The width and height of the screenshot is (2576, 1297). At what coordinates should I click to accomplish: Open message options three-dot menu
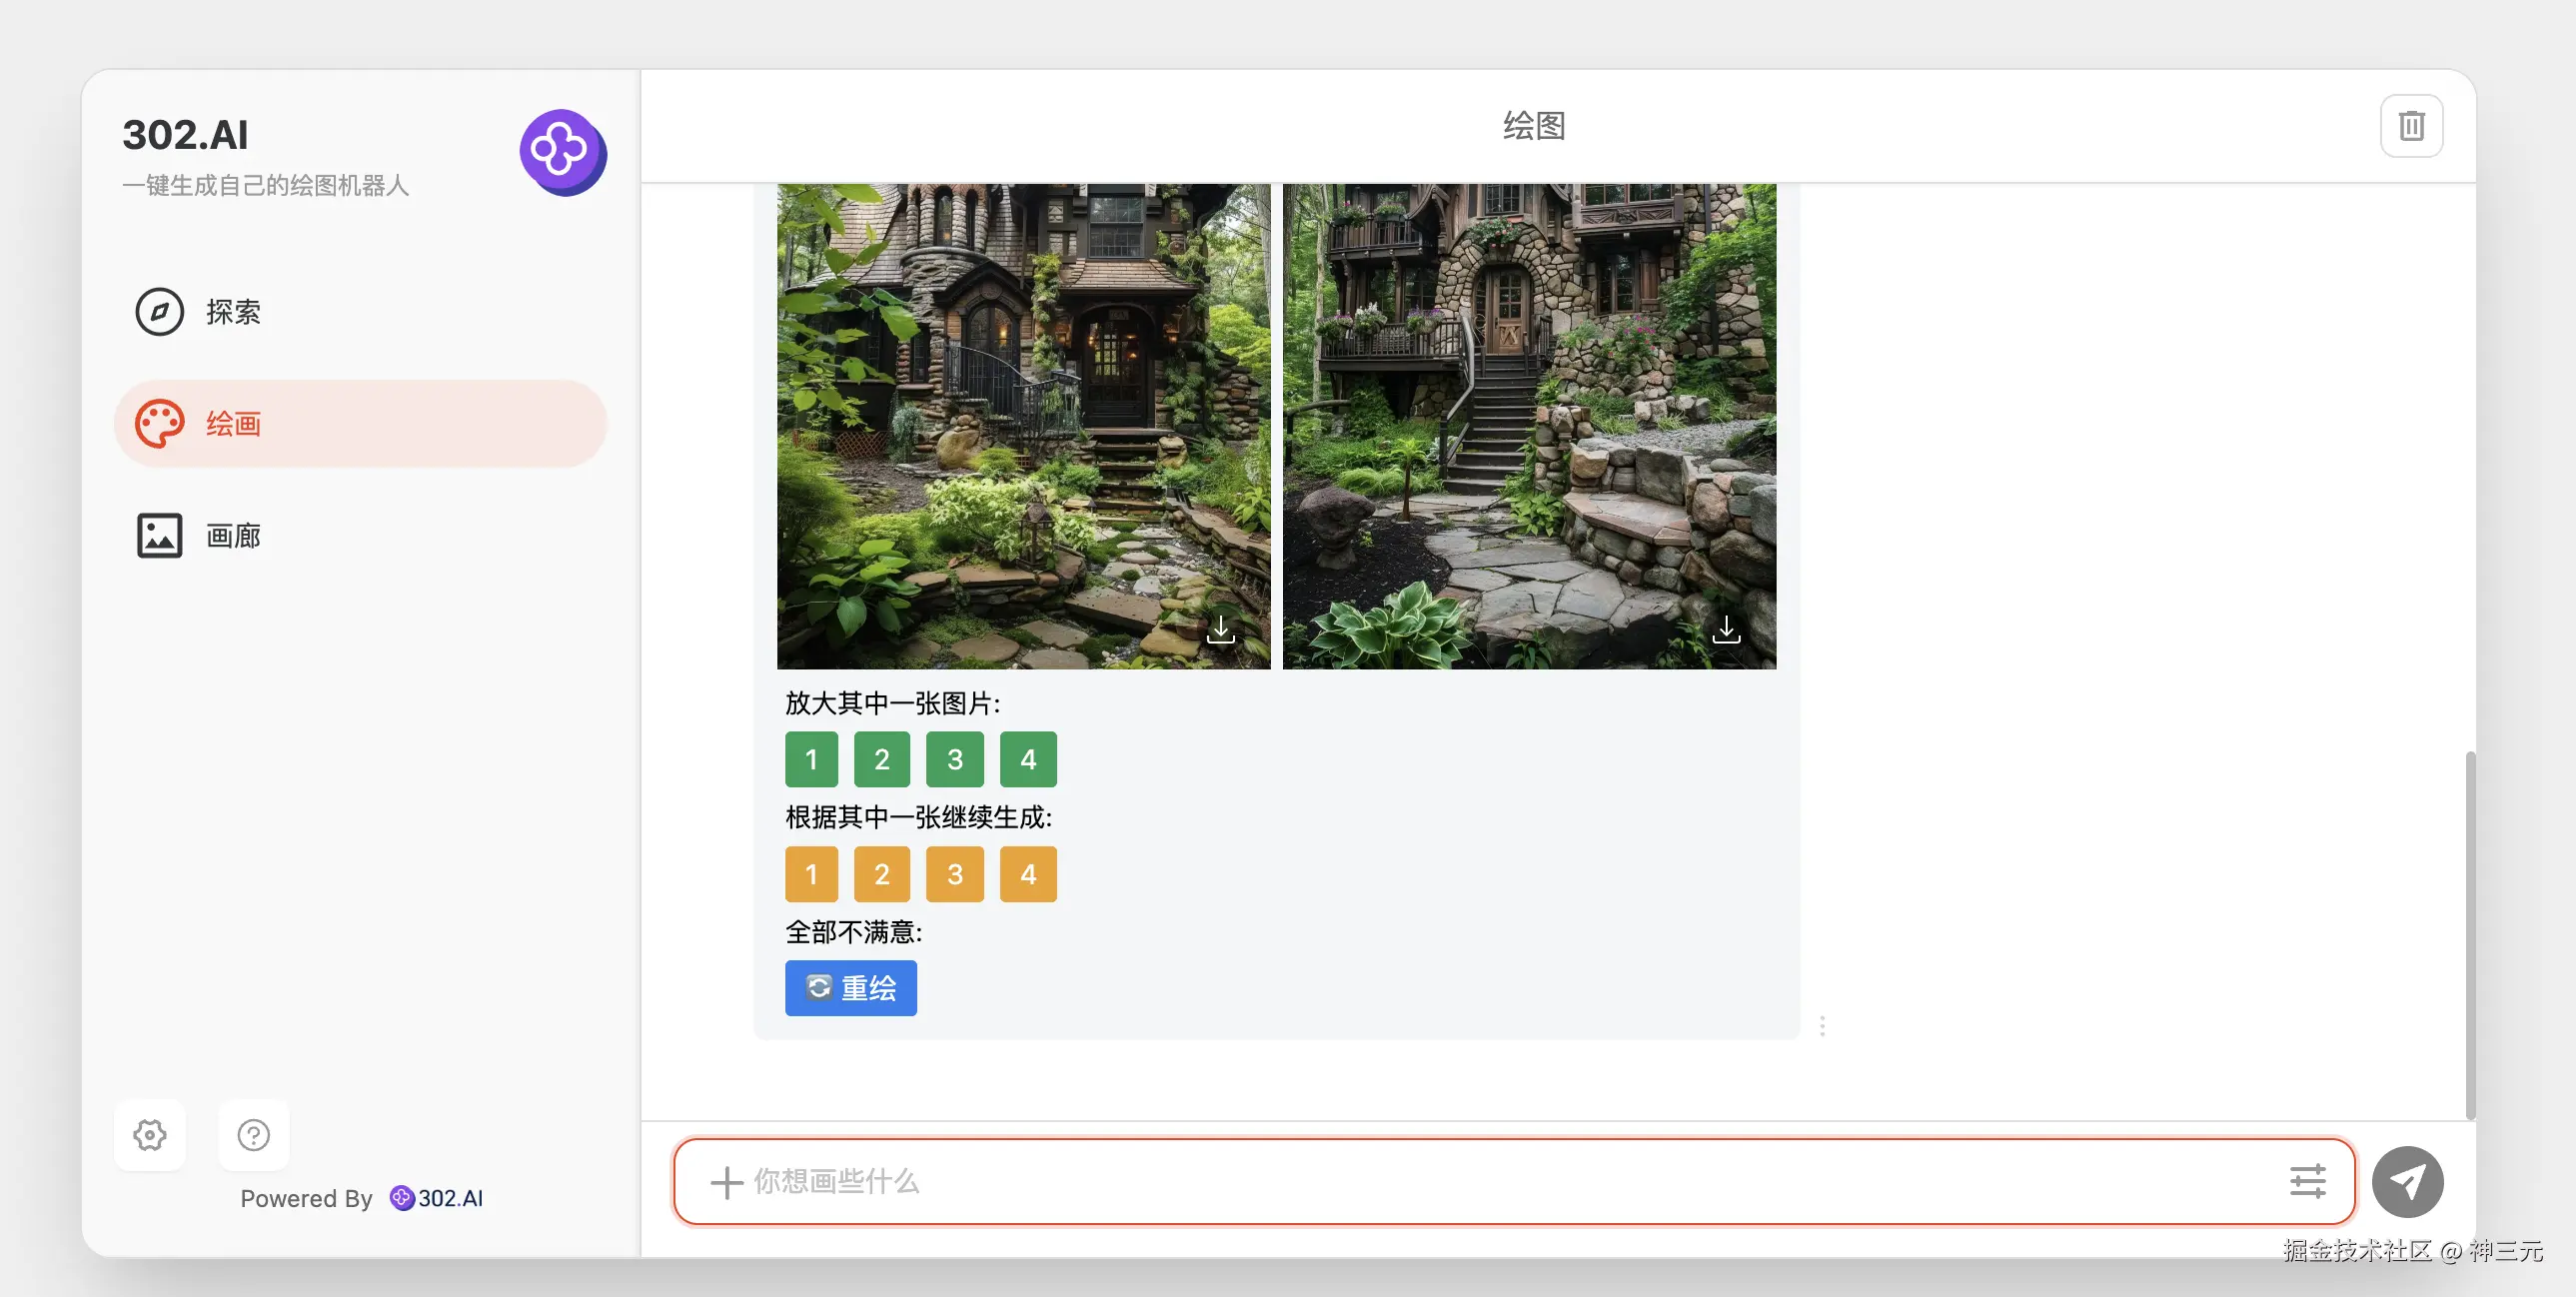(1822, 1026)
